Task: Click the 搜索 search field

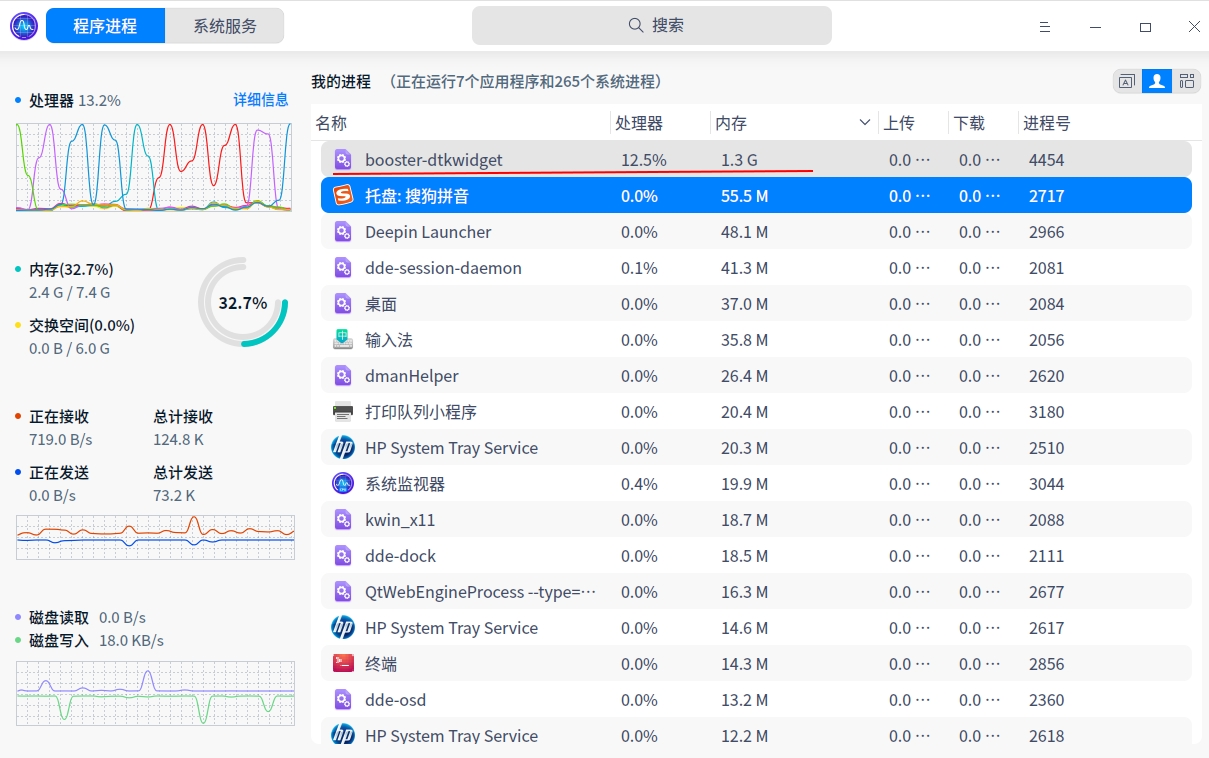Action: (654, 24)
